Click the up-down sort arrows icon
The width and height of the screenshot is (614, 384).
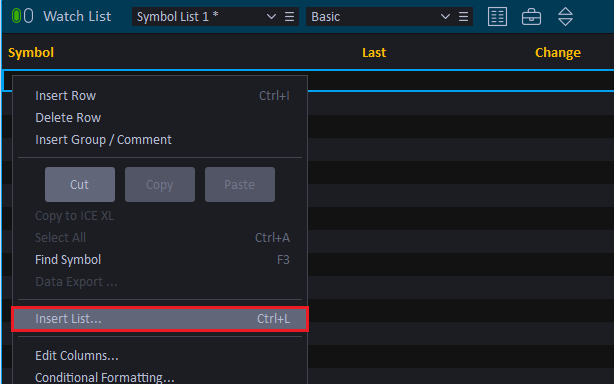(565, 16)
